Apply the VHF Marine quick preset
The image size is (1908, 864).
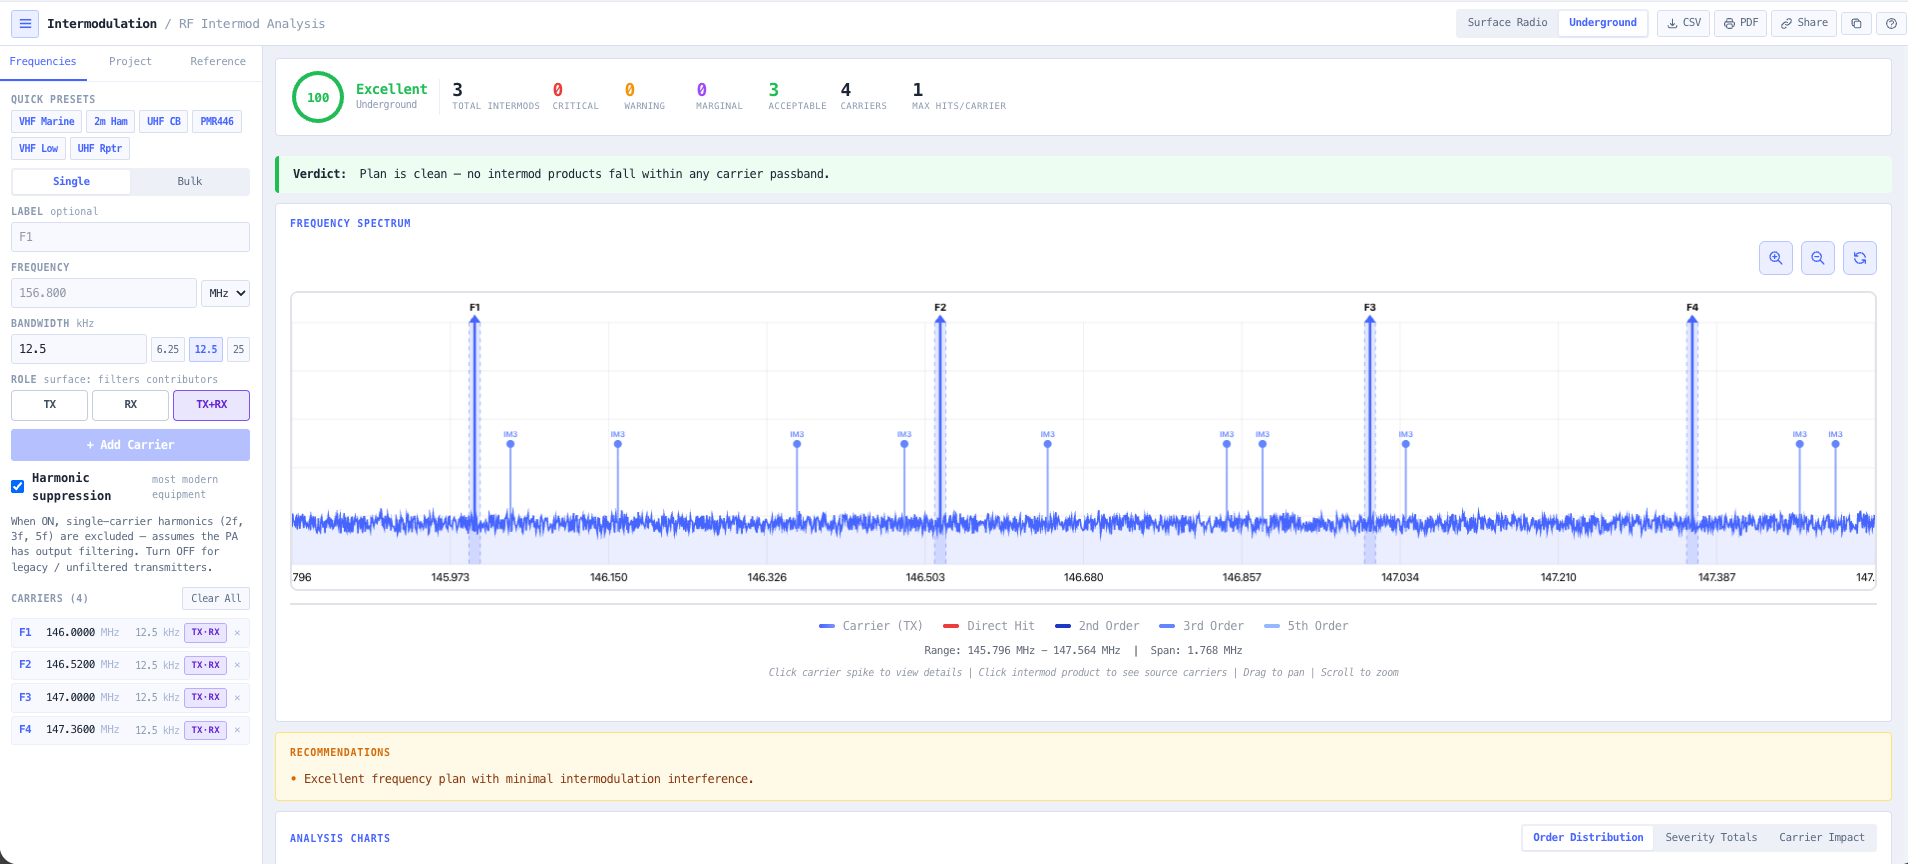[x=47, y=122]
